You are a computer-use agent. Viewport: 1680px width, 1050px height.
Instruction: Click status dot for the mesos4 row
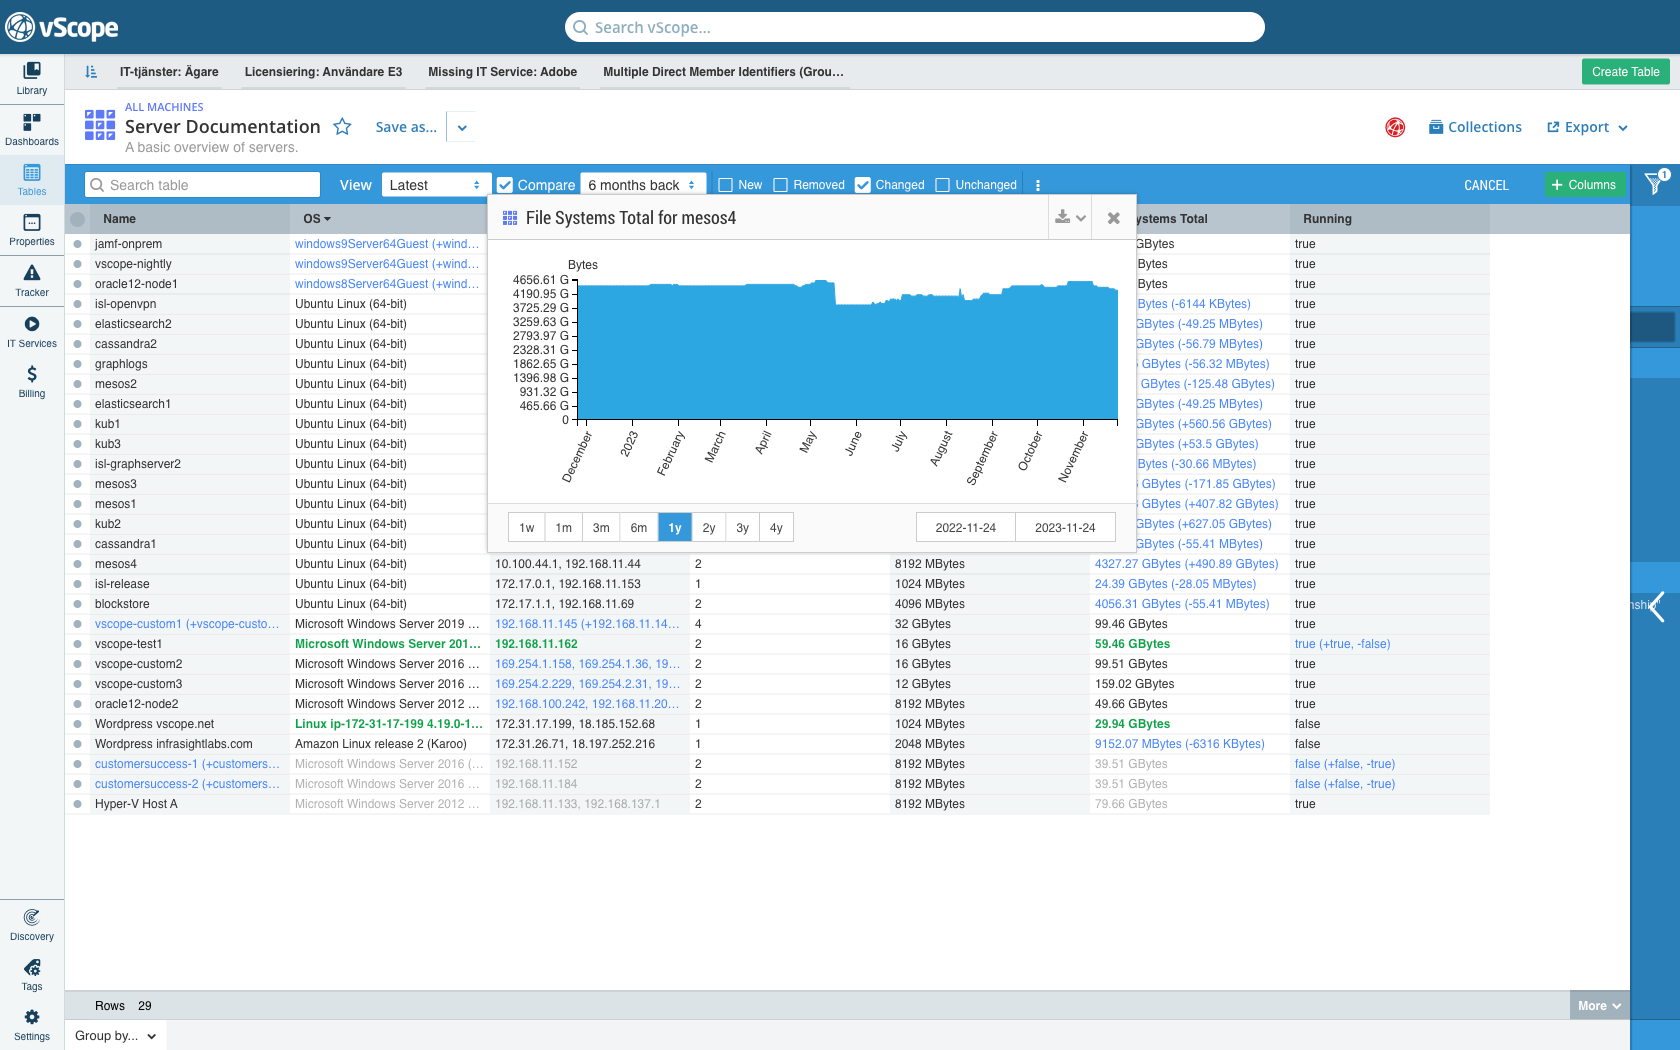pyautogui.click(x=77, y=564)
